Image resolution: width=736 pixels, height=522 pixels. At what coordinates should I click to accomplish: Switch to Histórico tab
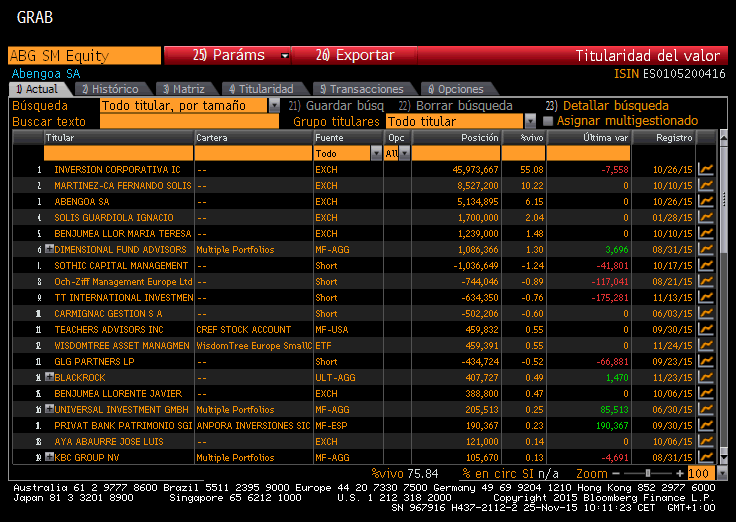pyautogui.click(x=111, y=89)
